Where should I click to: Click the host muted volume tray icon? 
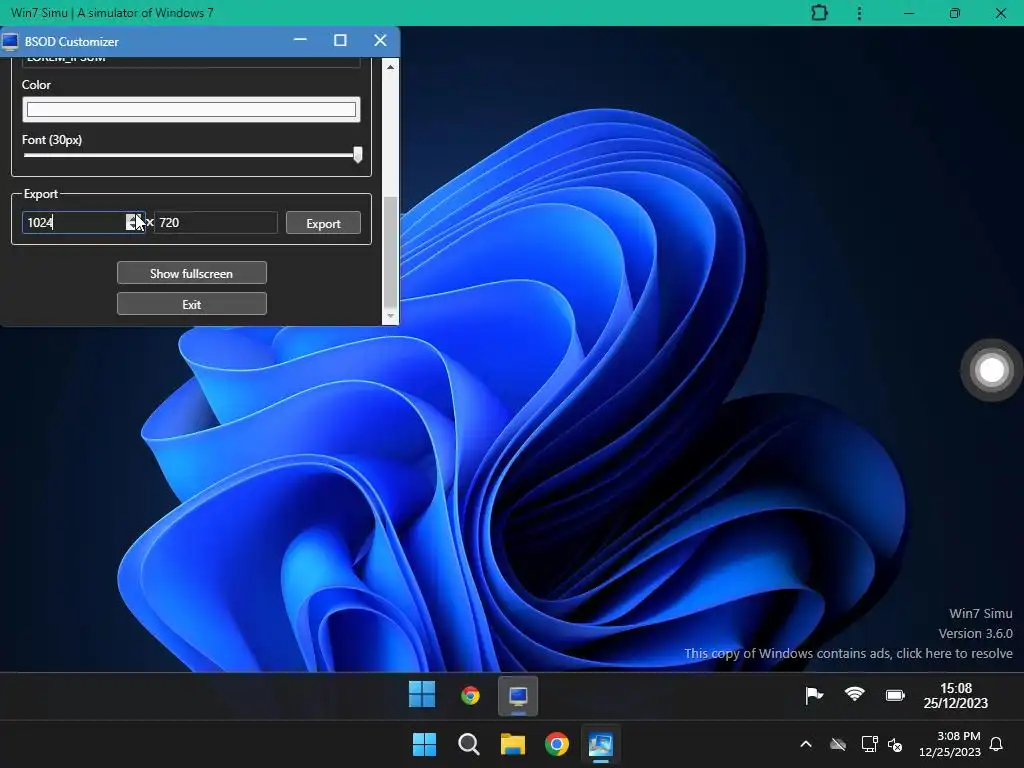[895, 744]
